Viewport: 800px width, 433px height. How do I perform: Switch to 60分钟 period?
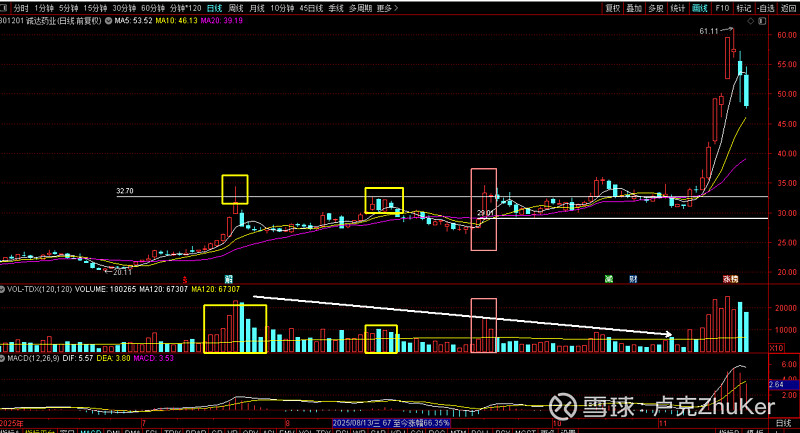tap(153, 8)
